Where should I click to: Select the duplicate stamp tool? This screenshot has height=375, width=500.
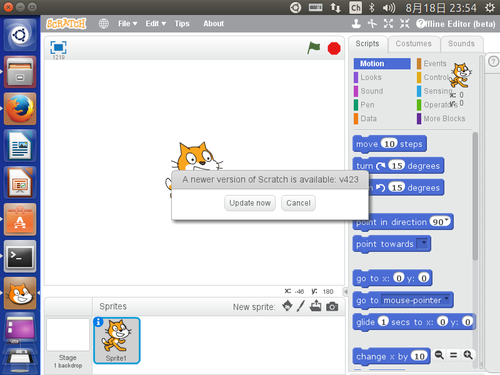pos(356,23)
